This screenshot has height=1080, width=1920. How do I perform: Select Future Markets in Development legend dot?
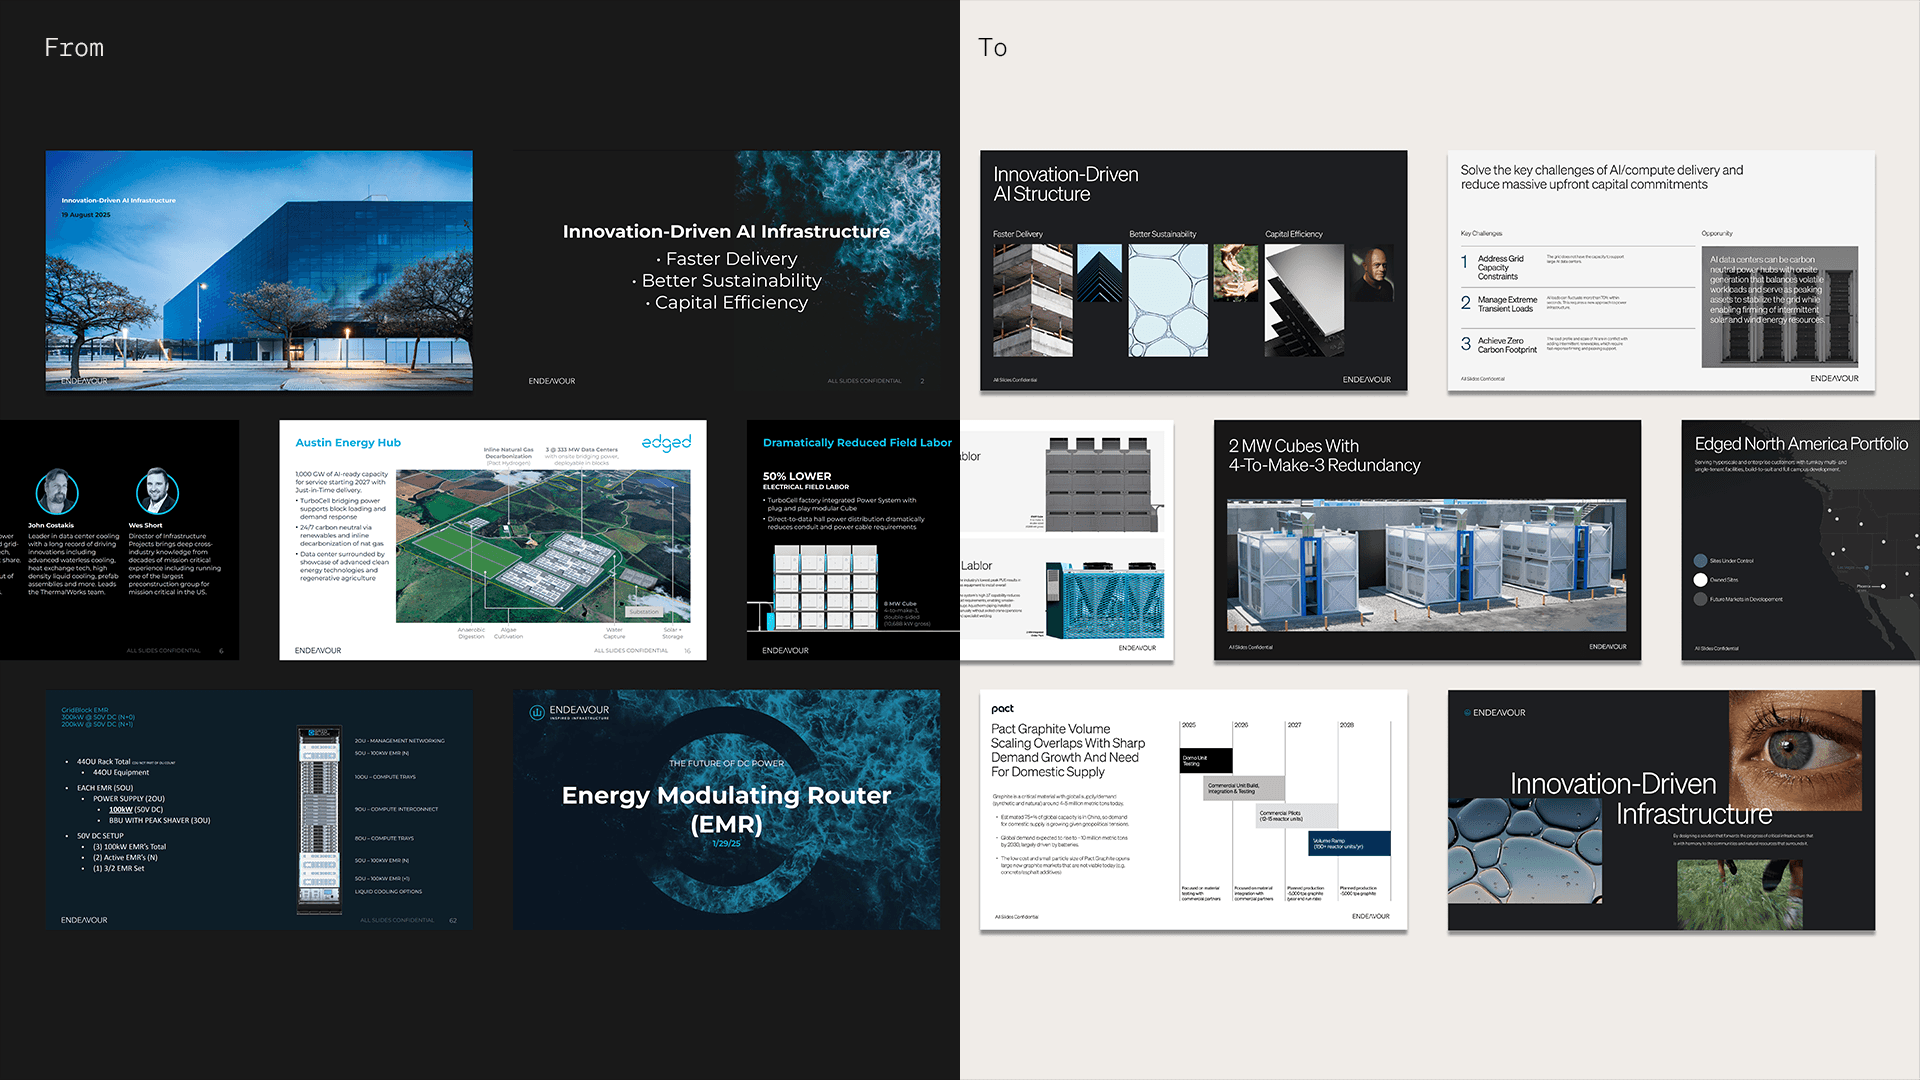pos(1700,599)
